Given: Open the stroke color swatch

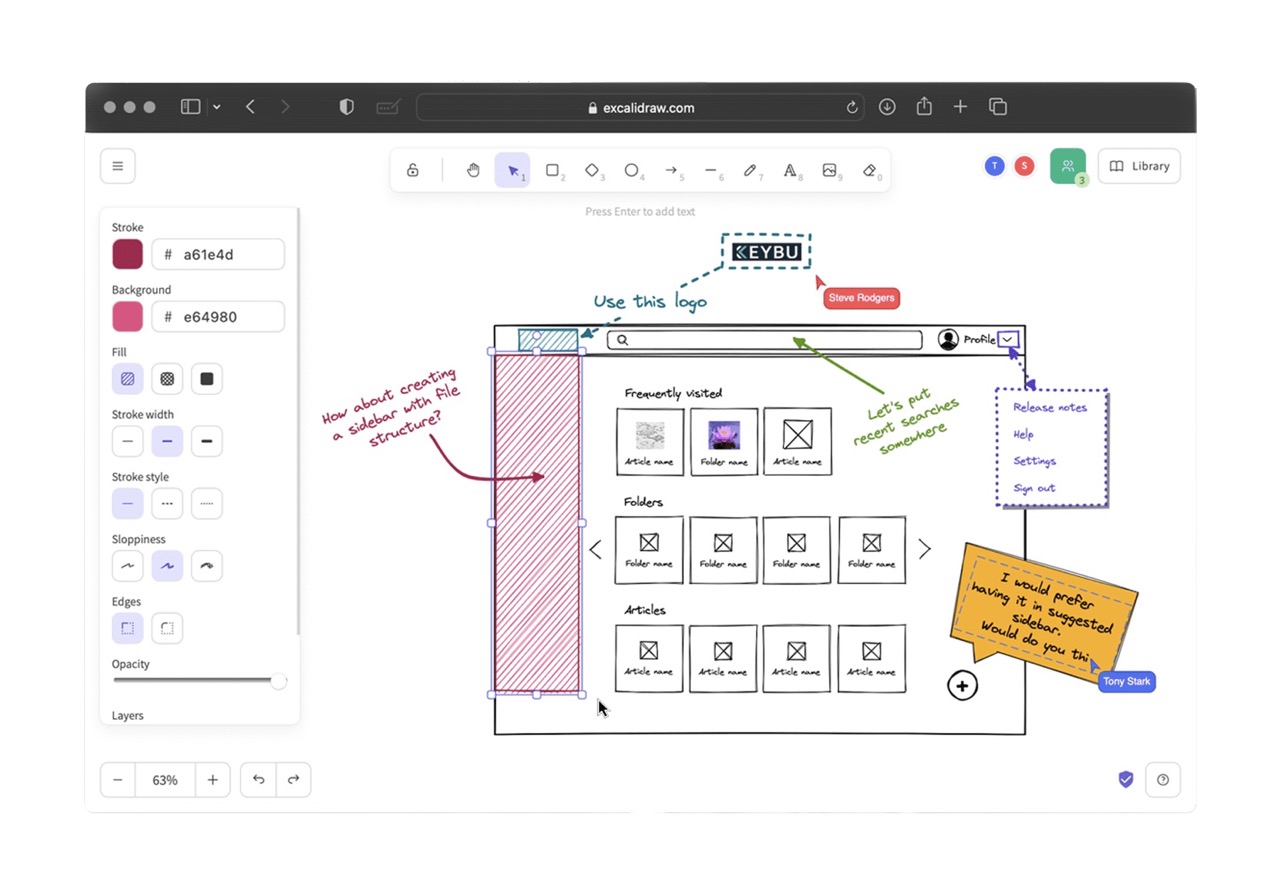Looking at the screenshot, I should (127, 254).
